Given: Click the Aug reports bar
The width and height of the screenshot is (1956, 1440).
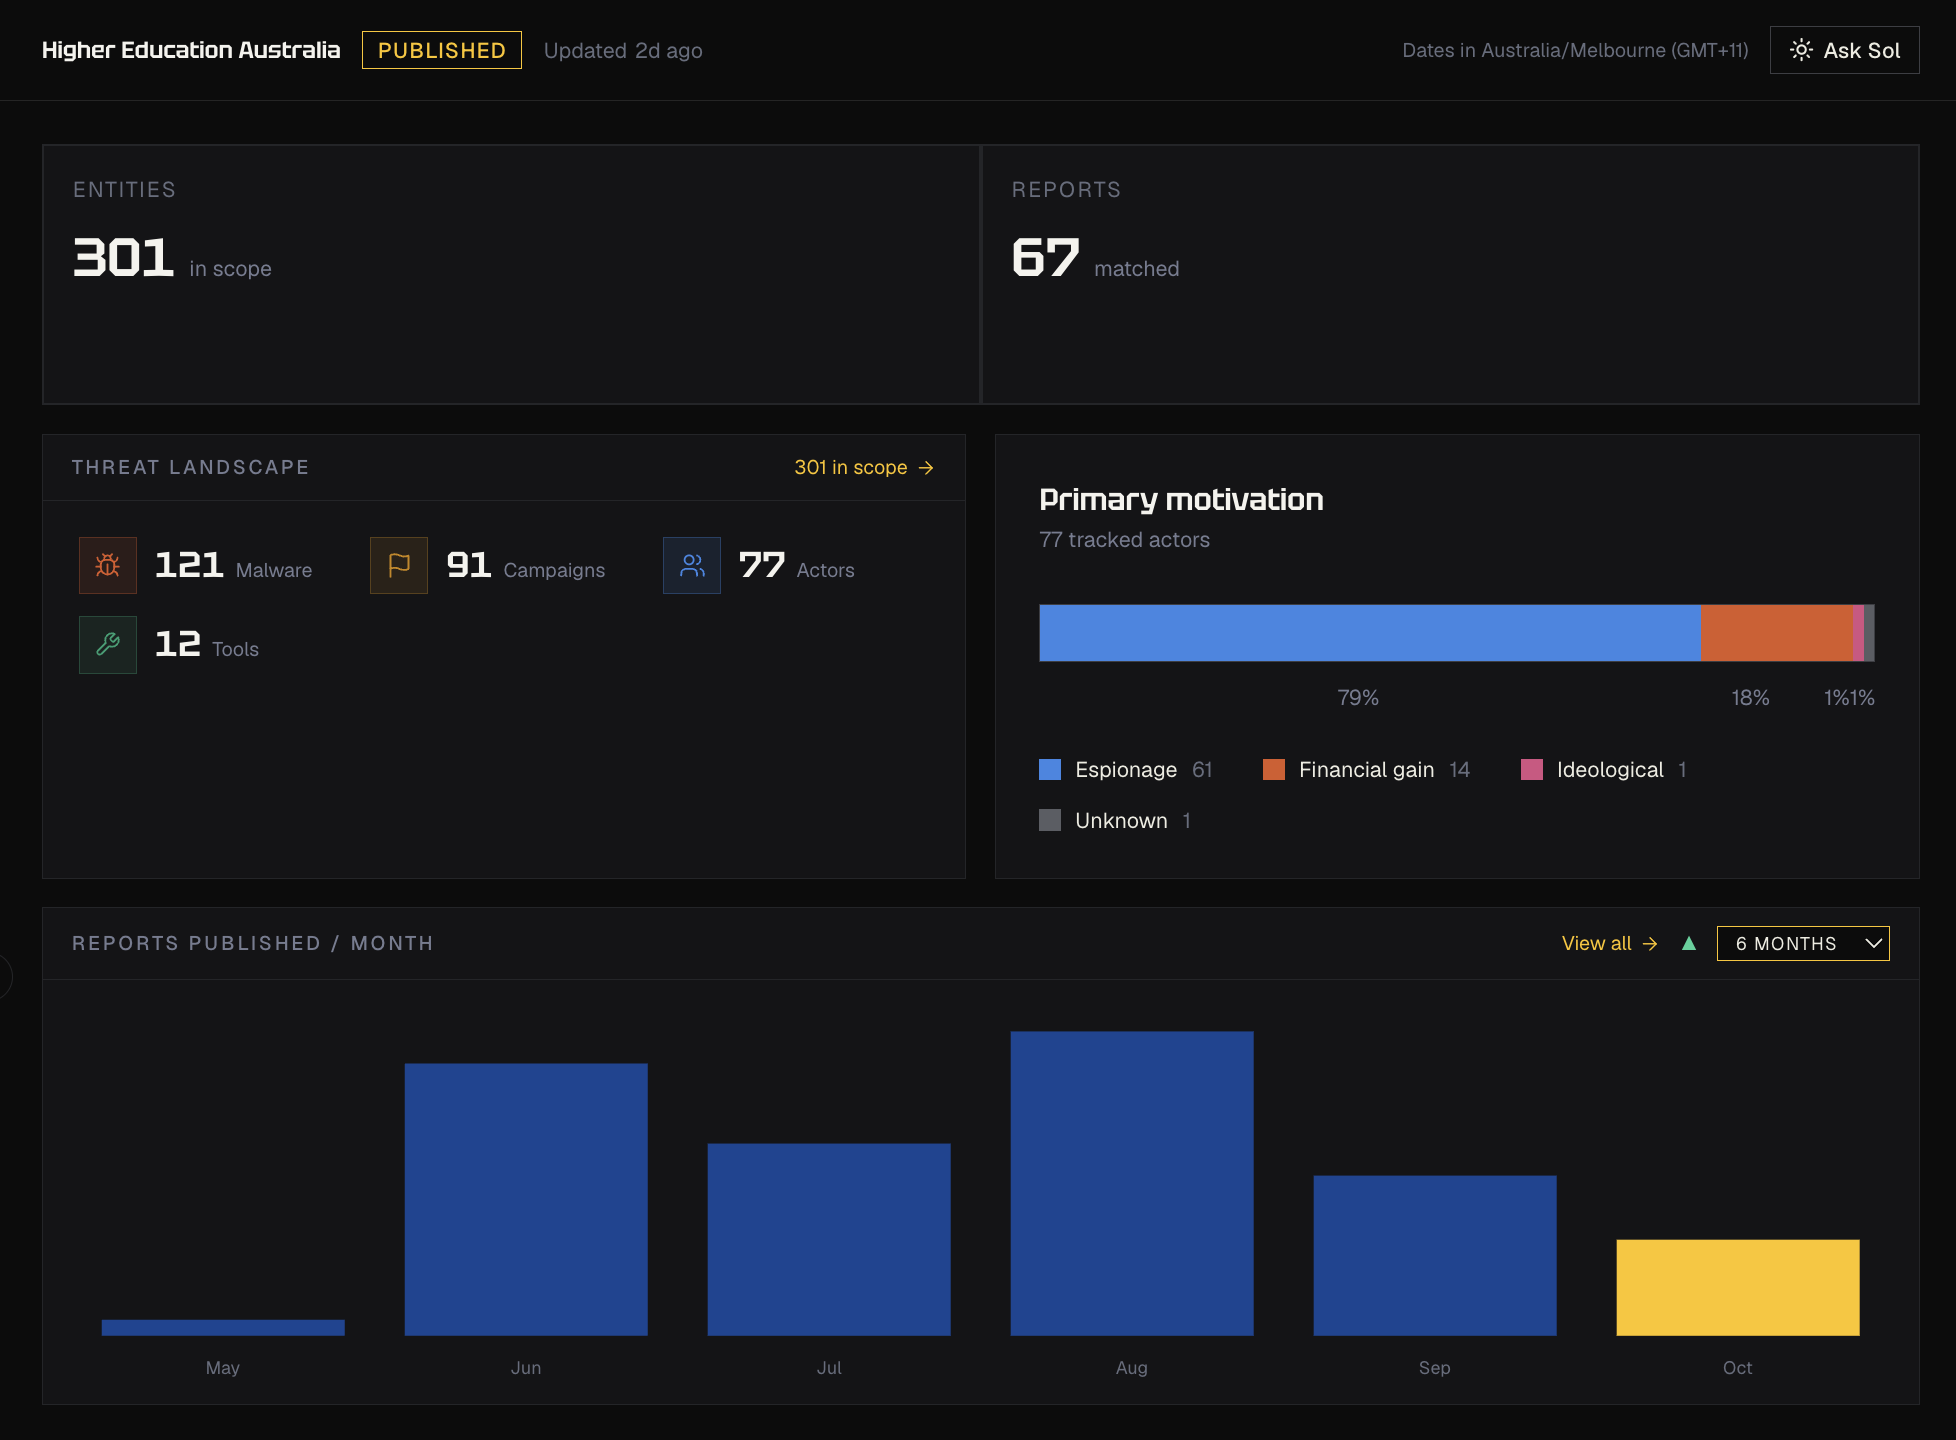Looking at the screenshot, I should point(1132,1183).
